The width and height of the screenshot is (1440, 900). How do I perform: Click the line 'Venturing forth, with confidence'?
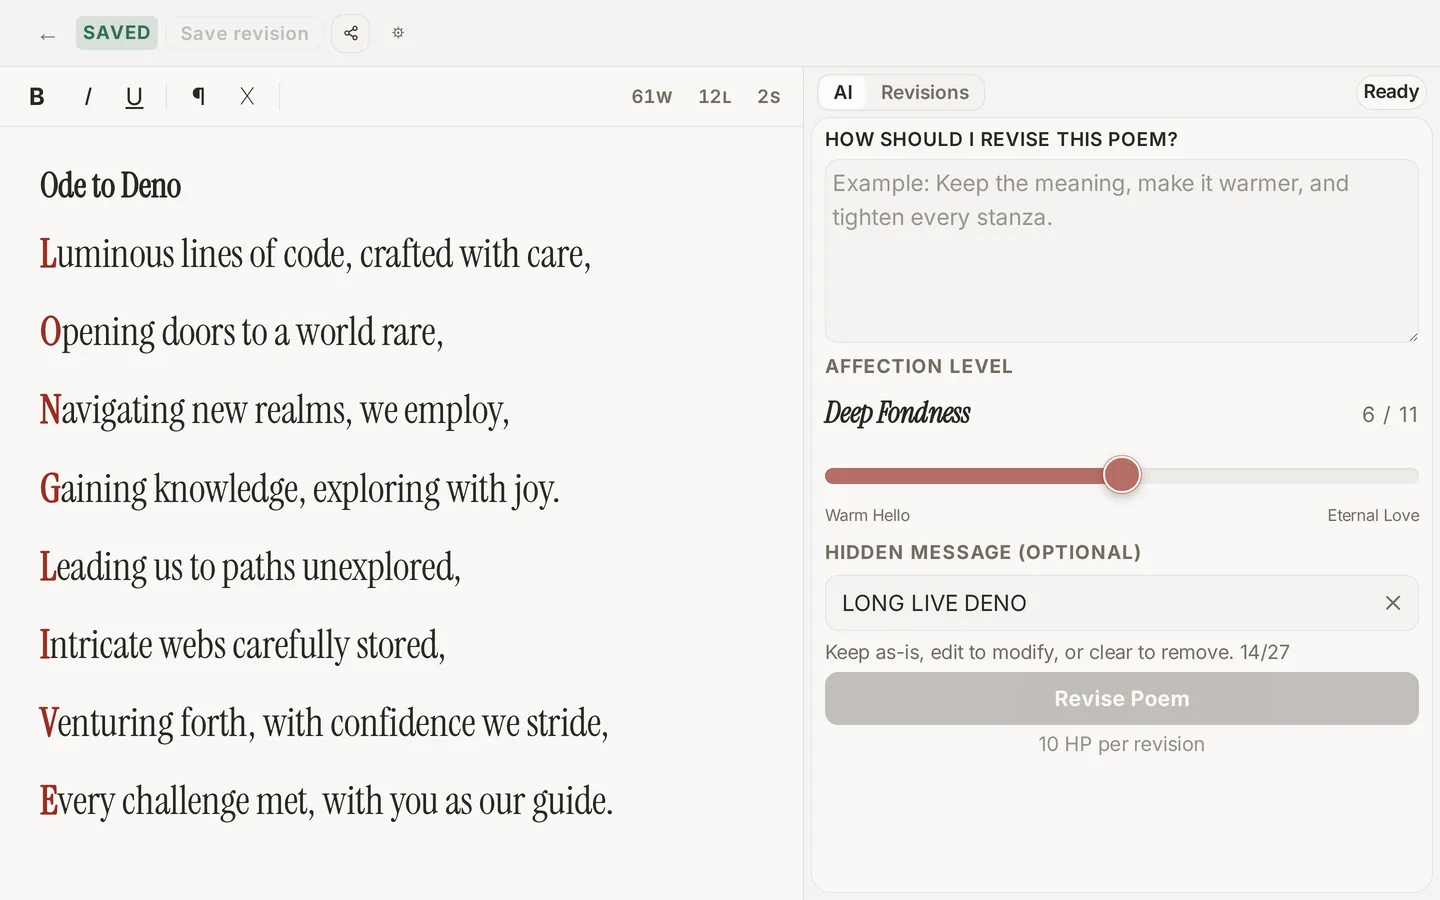tap(324, 723)
